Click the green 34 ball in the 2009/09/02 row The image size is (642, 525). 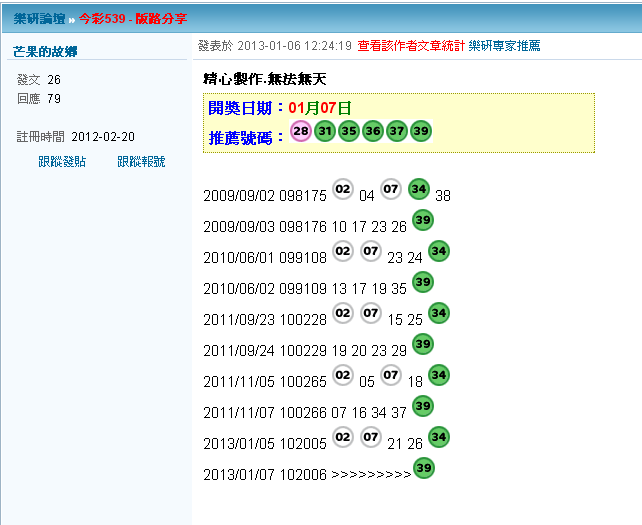click(x=419, y=189)
